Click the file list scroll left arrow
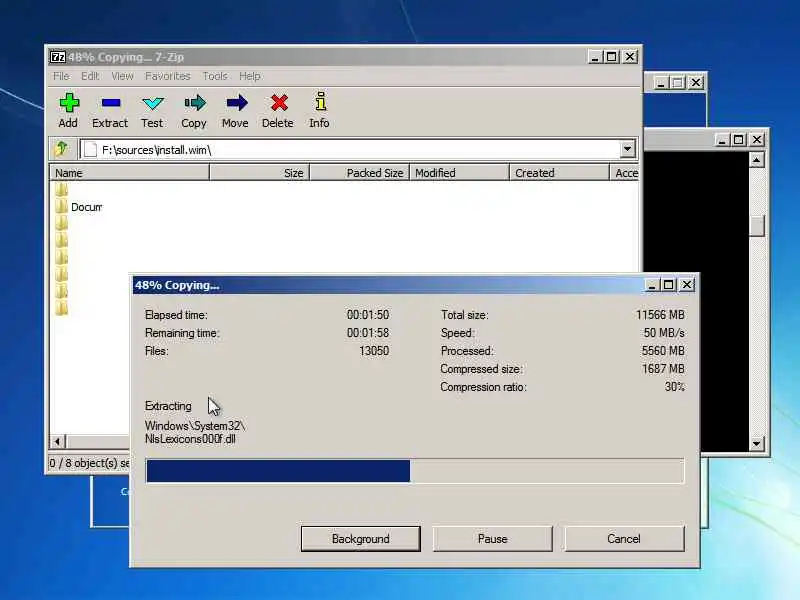 point(58,441)
